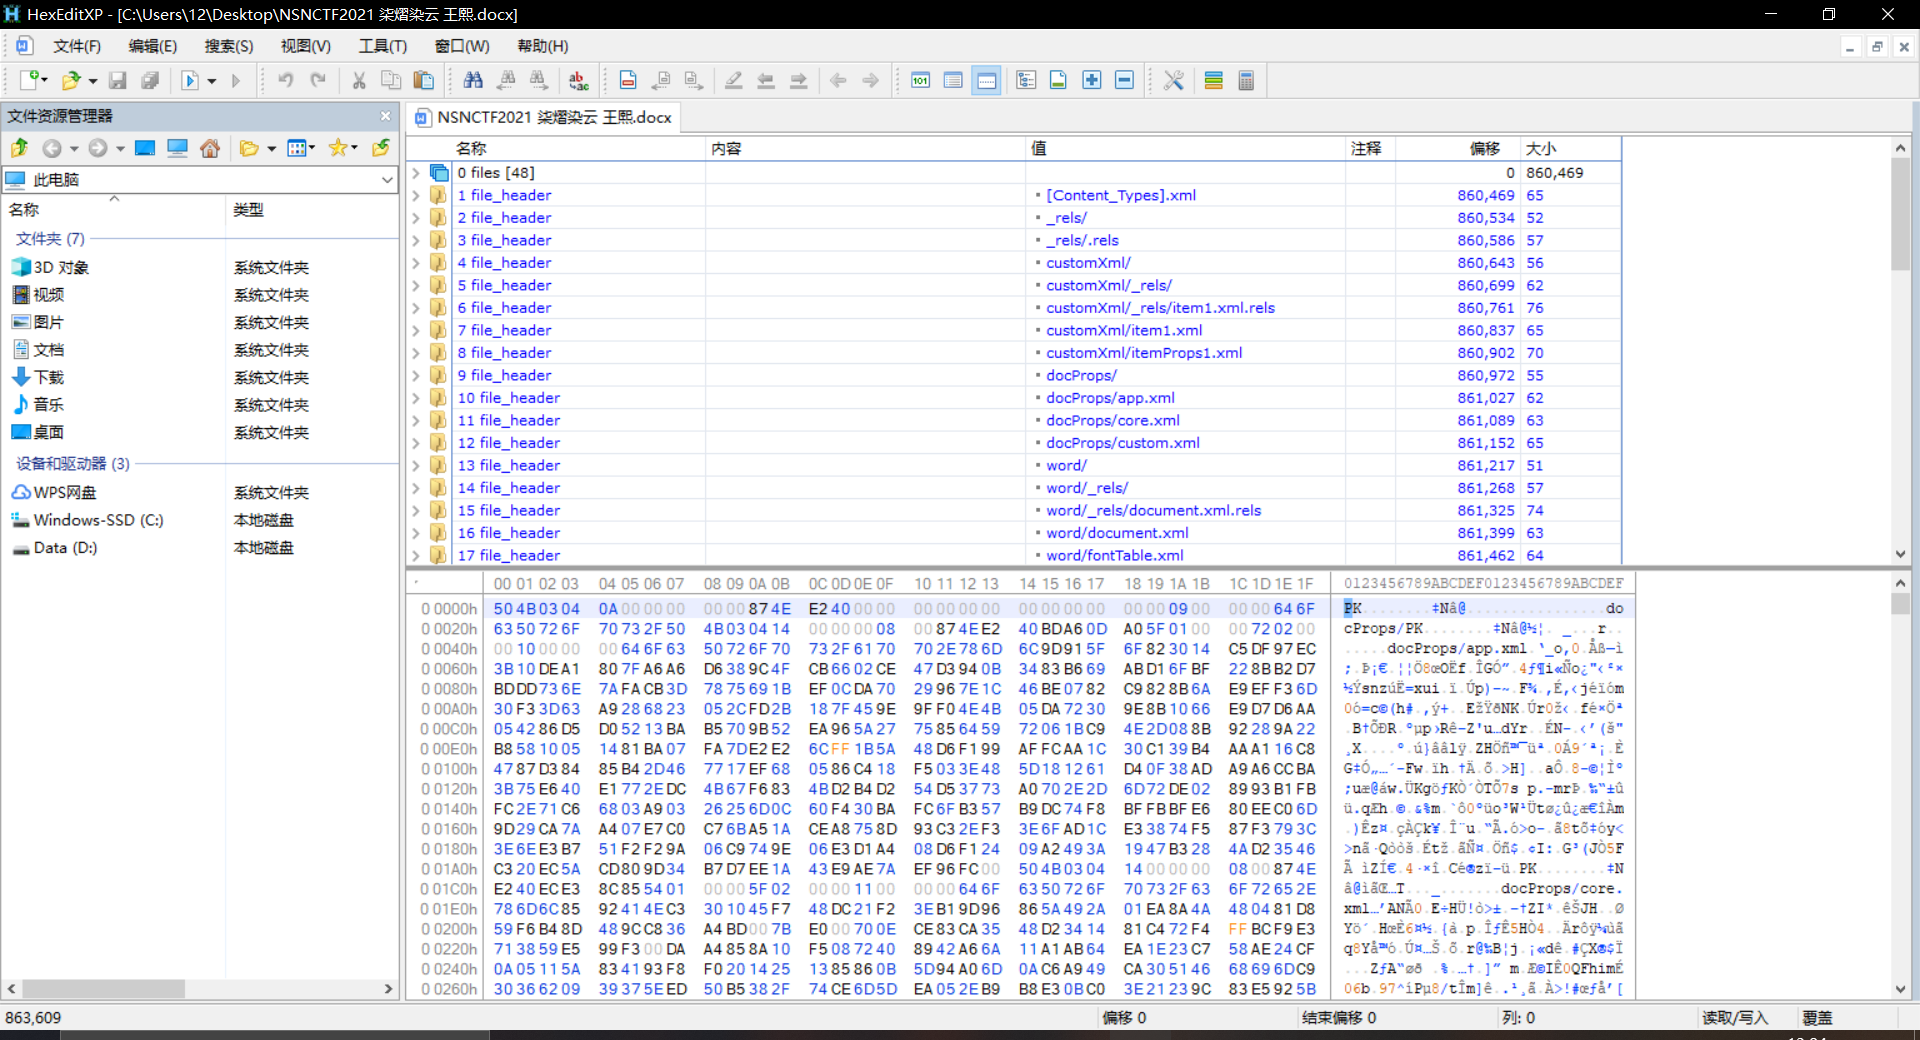
Task: Click the scroll-down arrow of hex view
Action: 1900,989
